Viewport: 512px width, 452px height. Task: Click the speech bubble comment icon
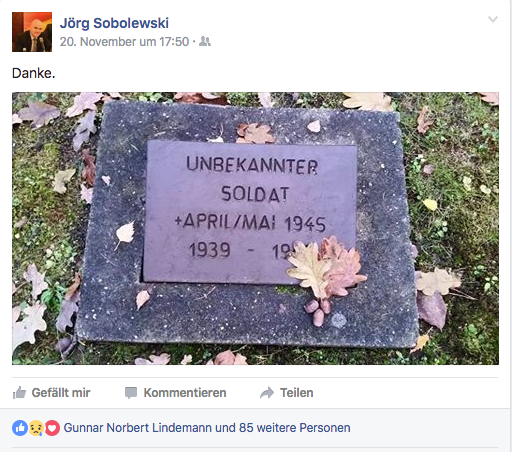click(x=131, y=393)
